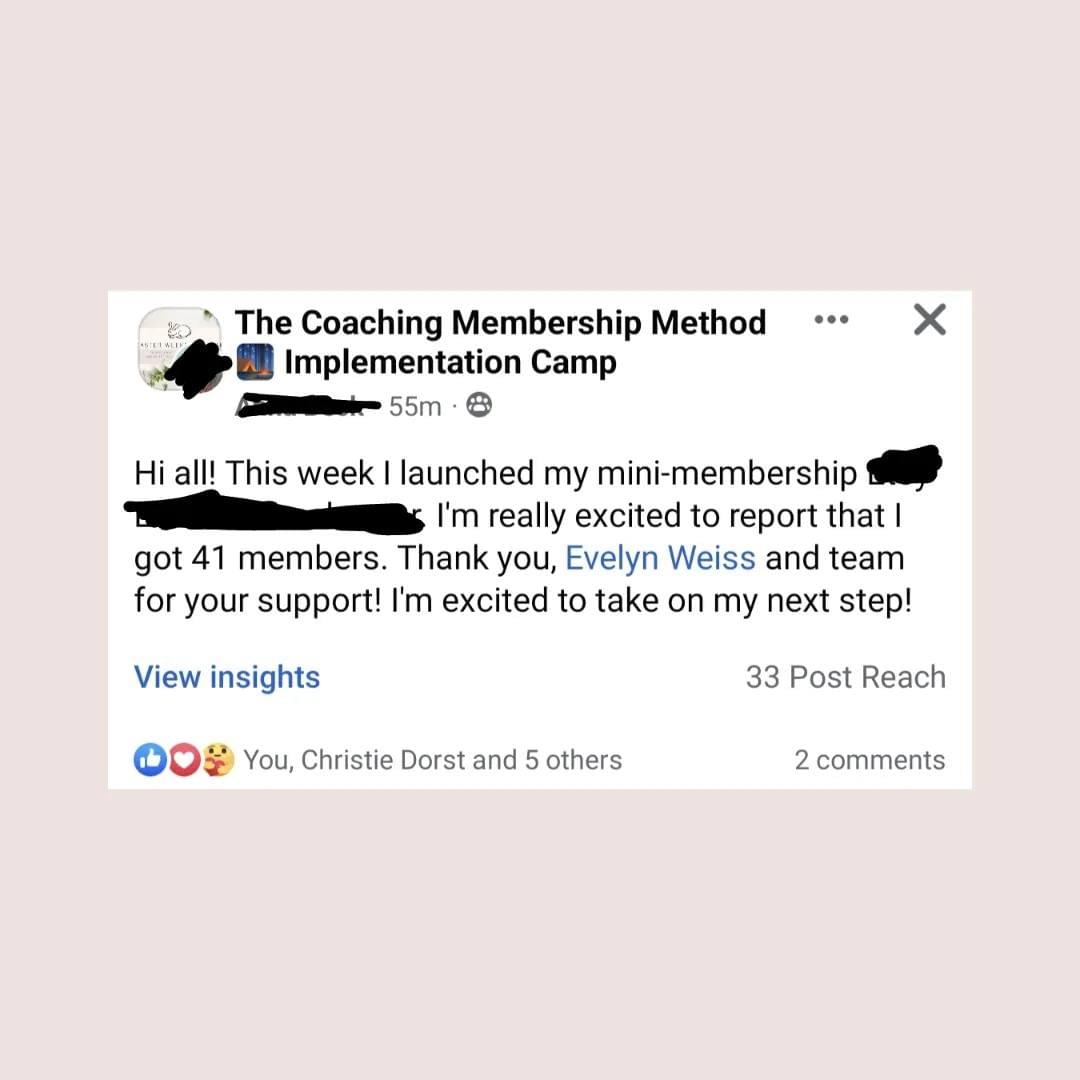Open The Coaching Membership Method group title
The image size is (1080, 1080).
point(500,322)
